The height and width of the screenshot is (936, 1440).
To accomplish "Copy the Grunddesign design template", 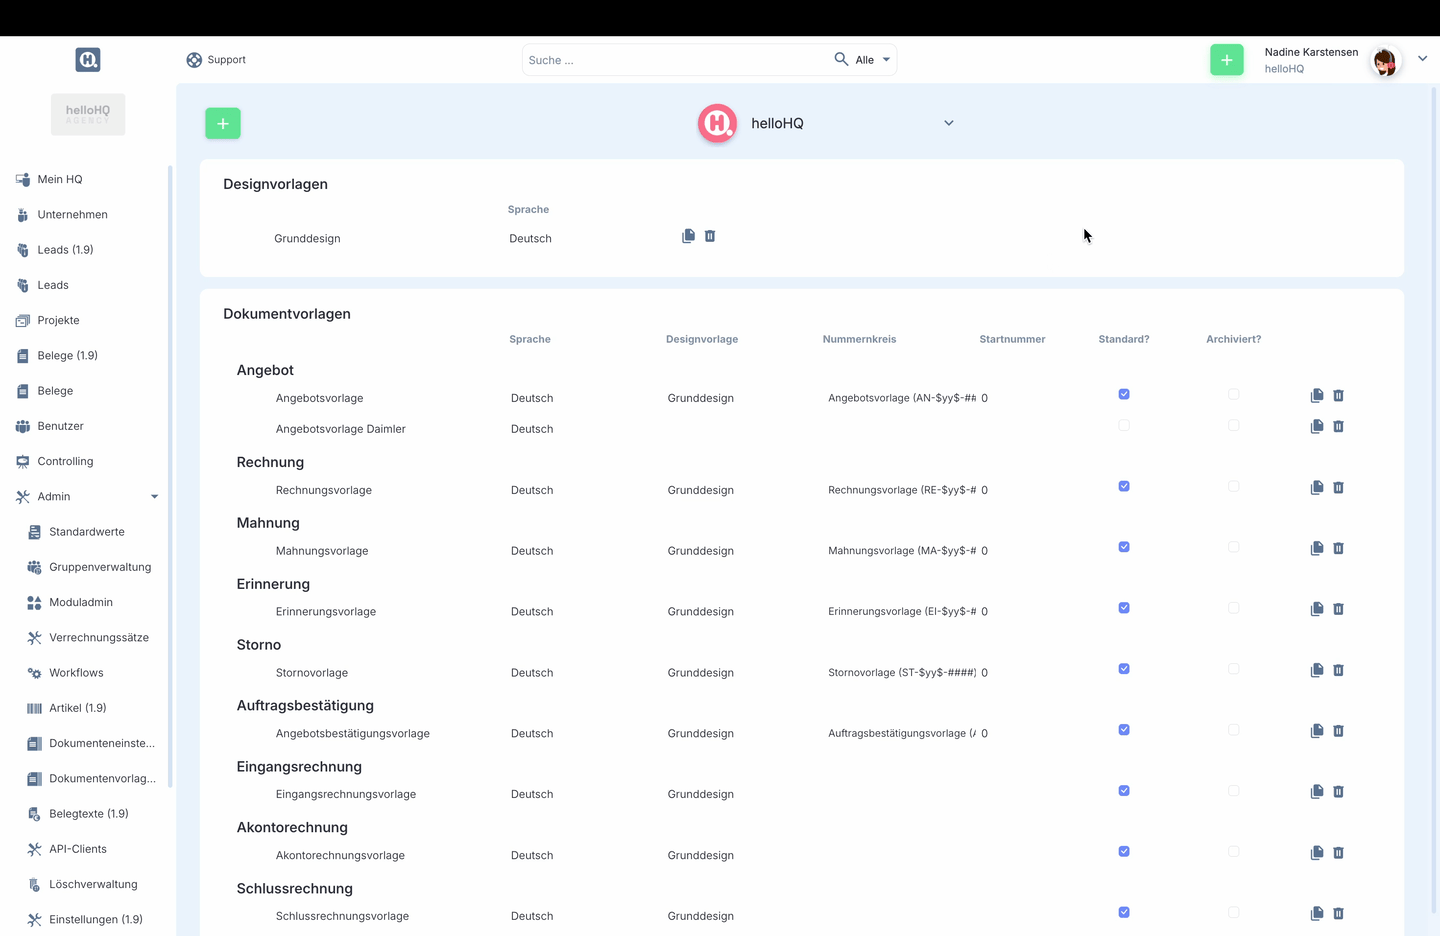I will tap(688, 236).
